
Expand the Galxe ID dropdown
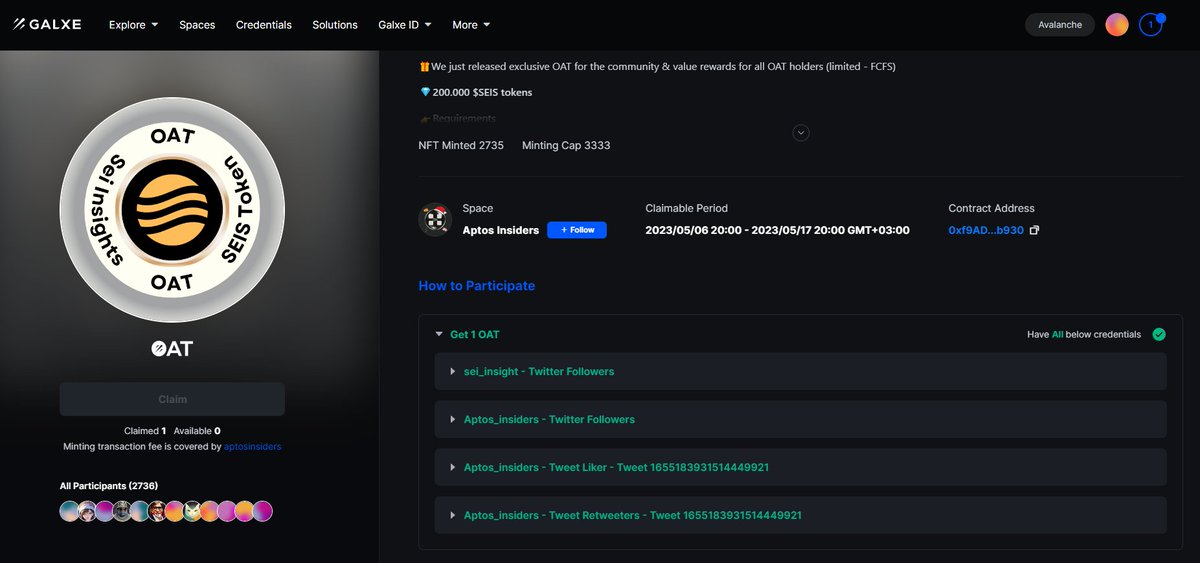(x=405, y=24)
